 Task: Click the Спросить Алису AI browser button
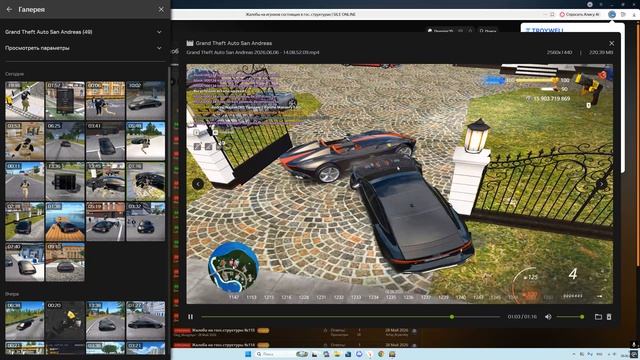coord(580,14)
